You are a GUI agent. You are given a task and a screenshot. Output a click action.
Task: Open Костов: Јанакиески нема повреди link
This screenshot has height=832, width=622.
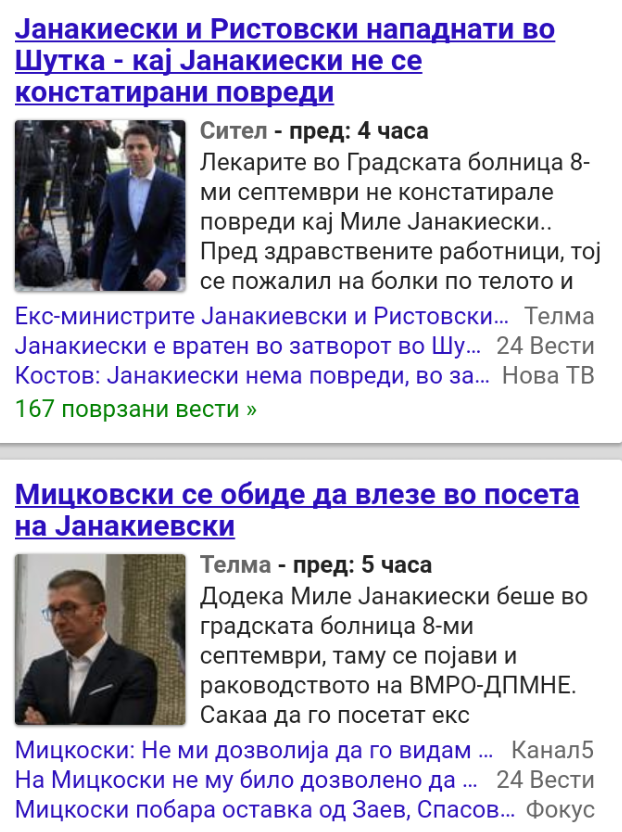[252, 376]
